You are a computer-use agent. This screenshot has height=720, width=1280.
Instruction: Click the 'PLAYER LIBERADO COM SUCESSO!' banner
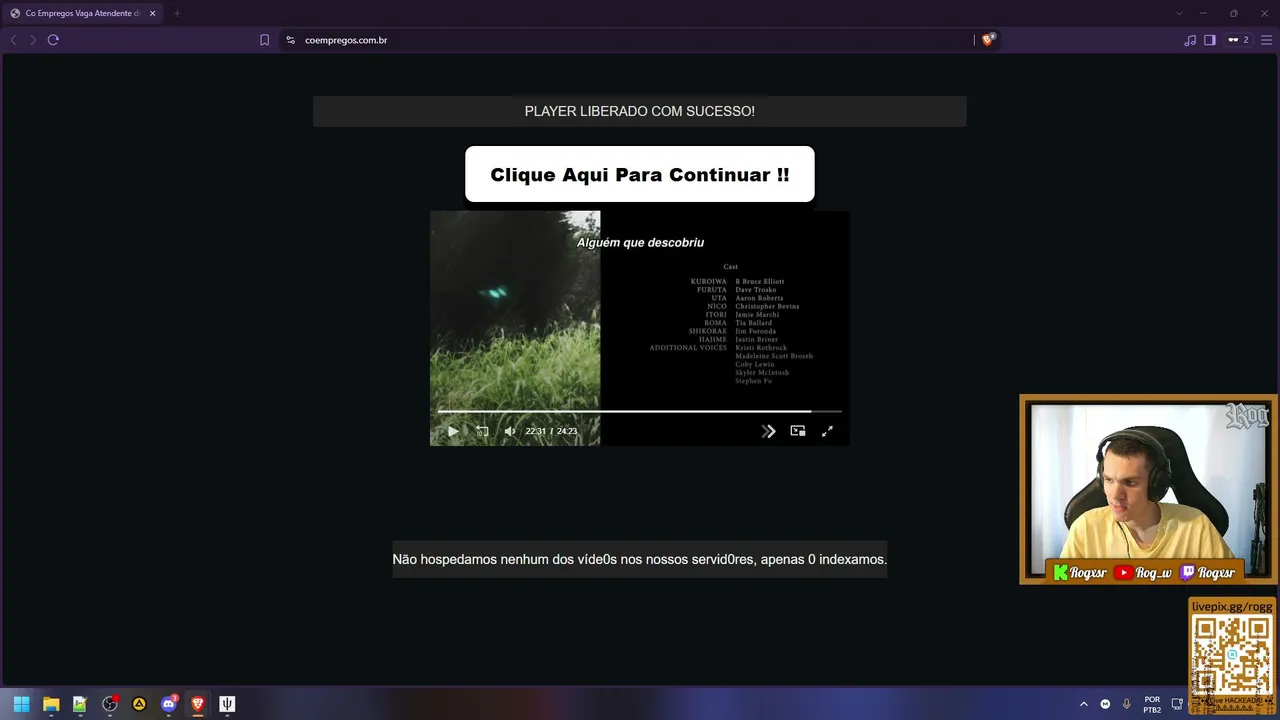tap(640, 111)
